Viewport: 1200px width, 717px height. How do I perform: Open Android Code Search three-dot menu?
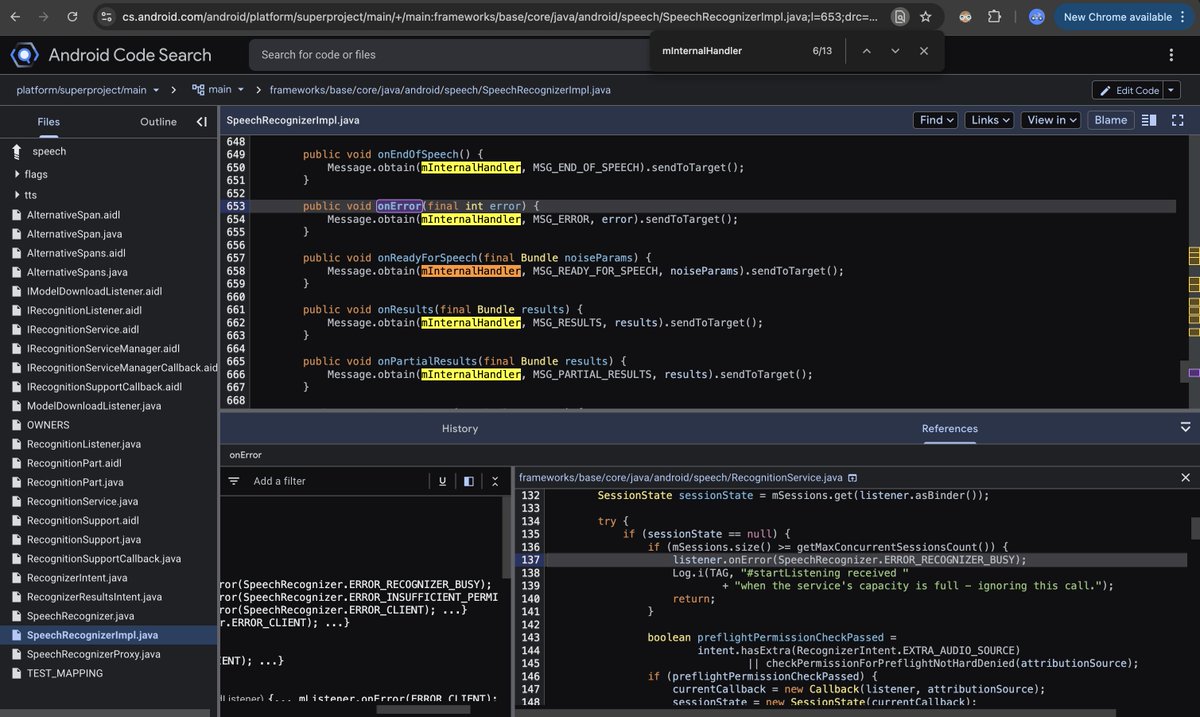tap(1171, 55)
